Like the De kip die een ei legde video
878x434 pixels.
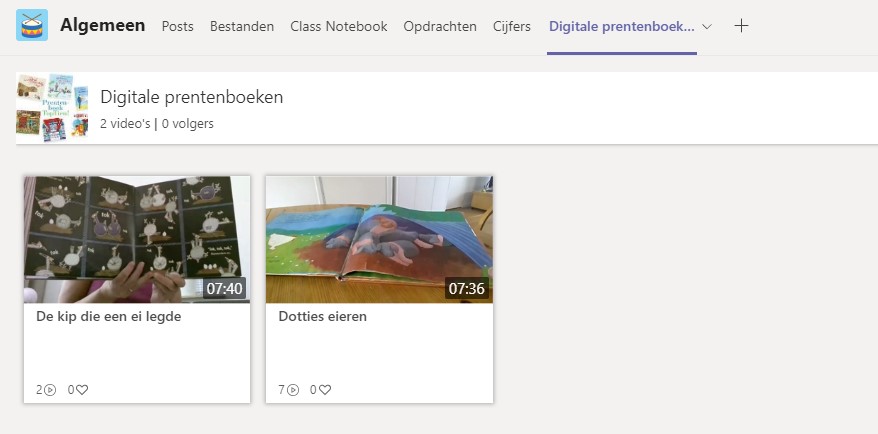click(82, 390)
